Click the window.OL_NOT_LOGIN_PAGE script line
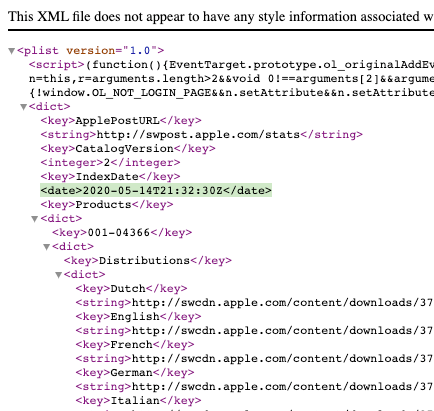Viewport: 434px width, 411px height. 231,92
